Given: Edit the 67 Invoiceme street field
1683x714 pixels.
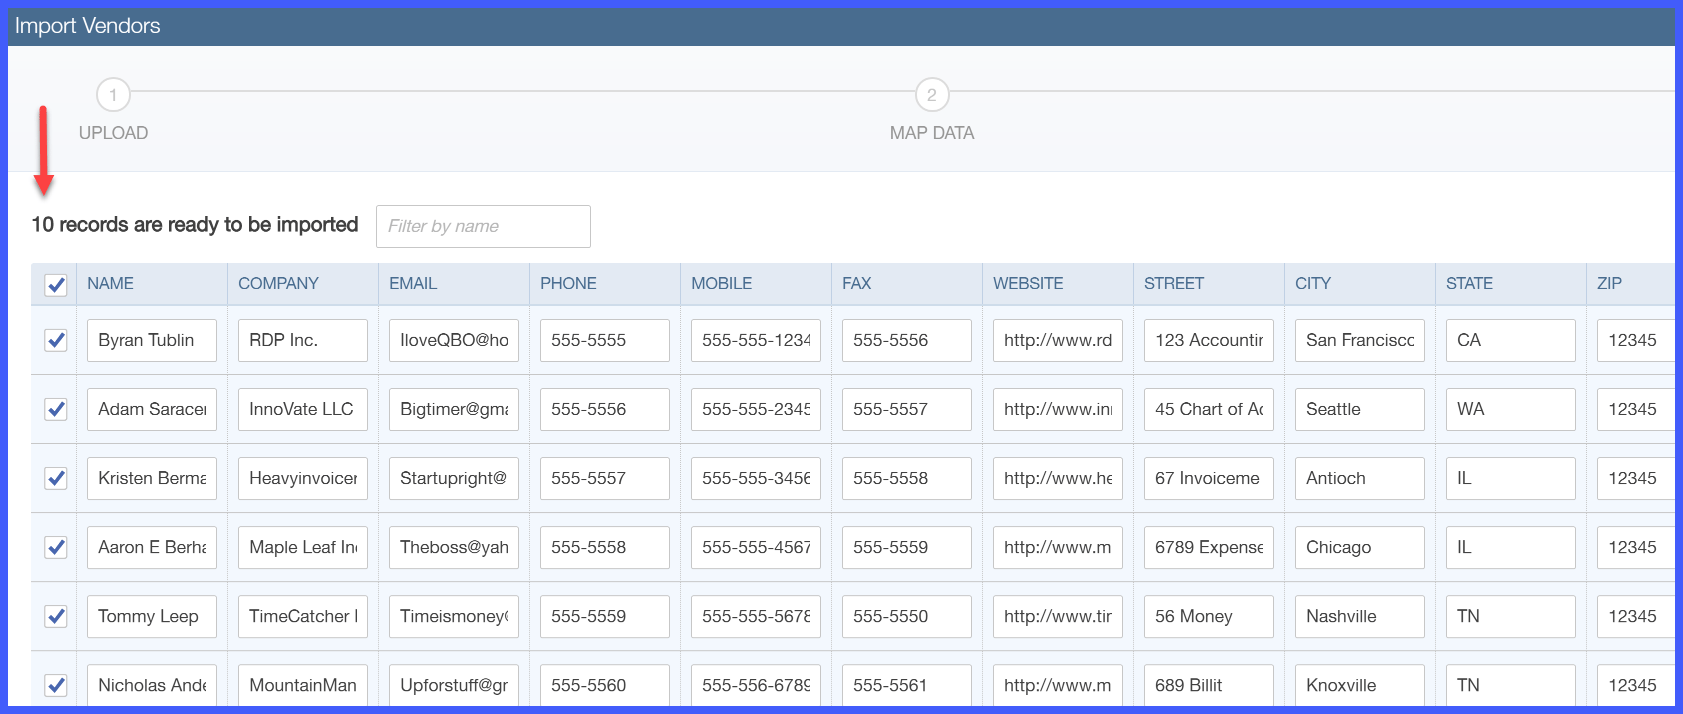Looking at the screenshot, I should pos(1209,478).
